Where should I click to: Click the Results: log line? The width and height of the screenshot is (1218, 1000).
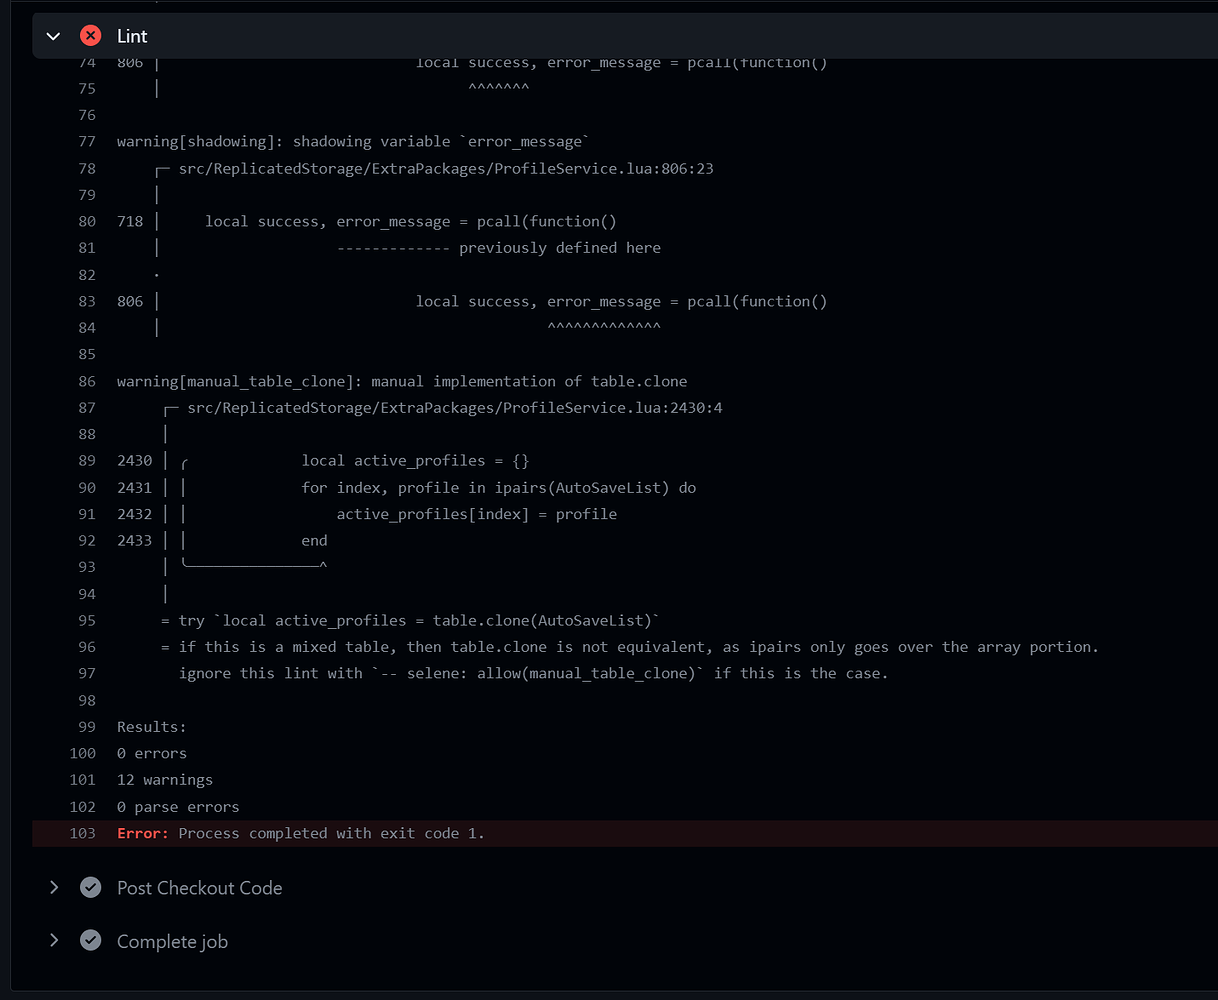[150, 726]
